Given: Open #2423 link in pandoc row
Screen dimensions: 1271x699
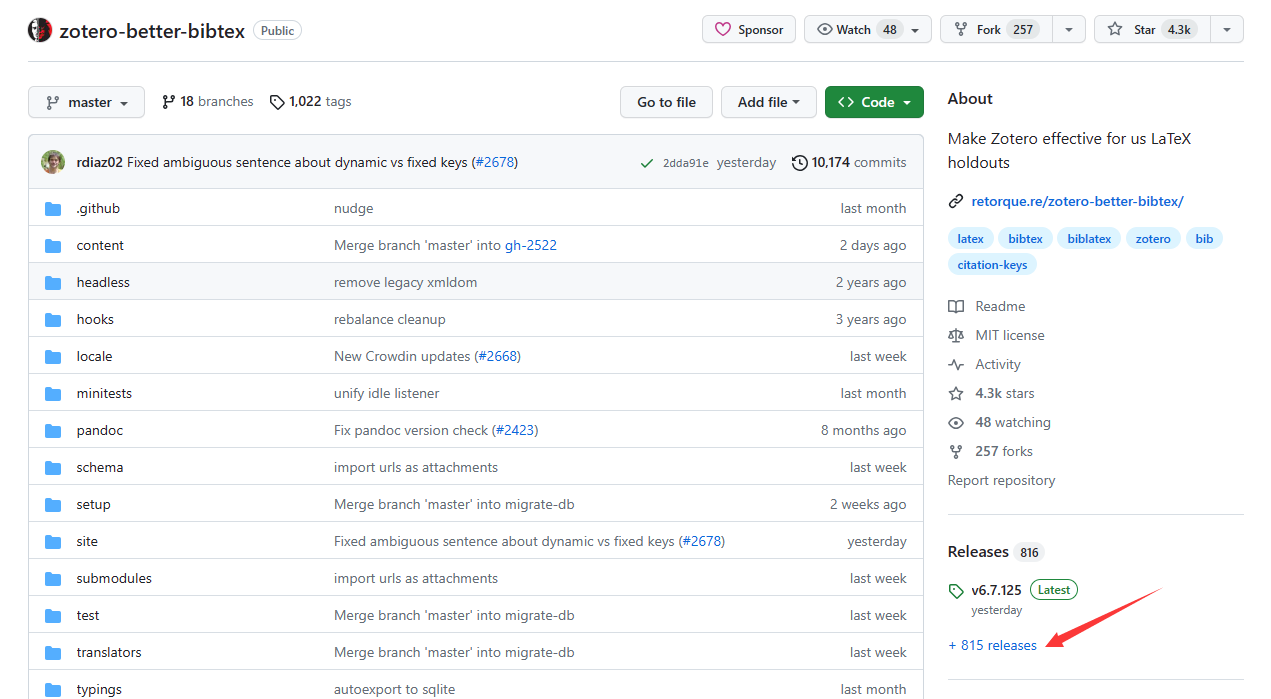Looking at the screenshot, I should coord(515,431).
